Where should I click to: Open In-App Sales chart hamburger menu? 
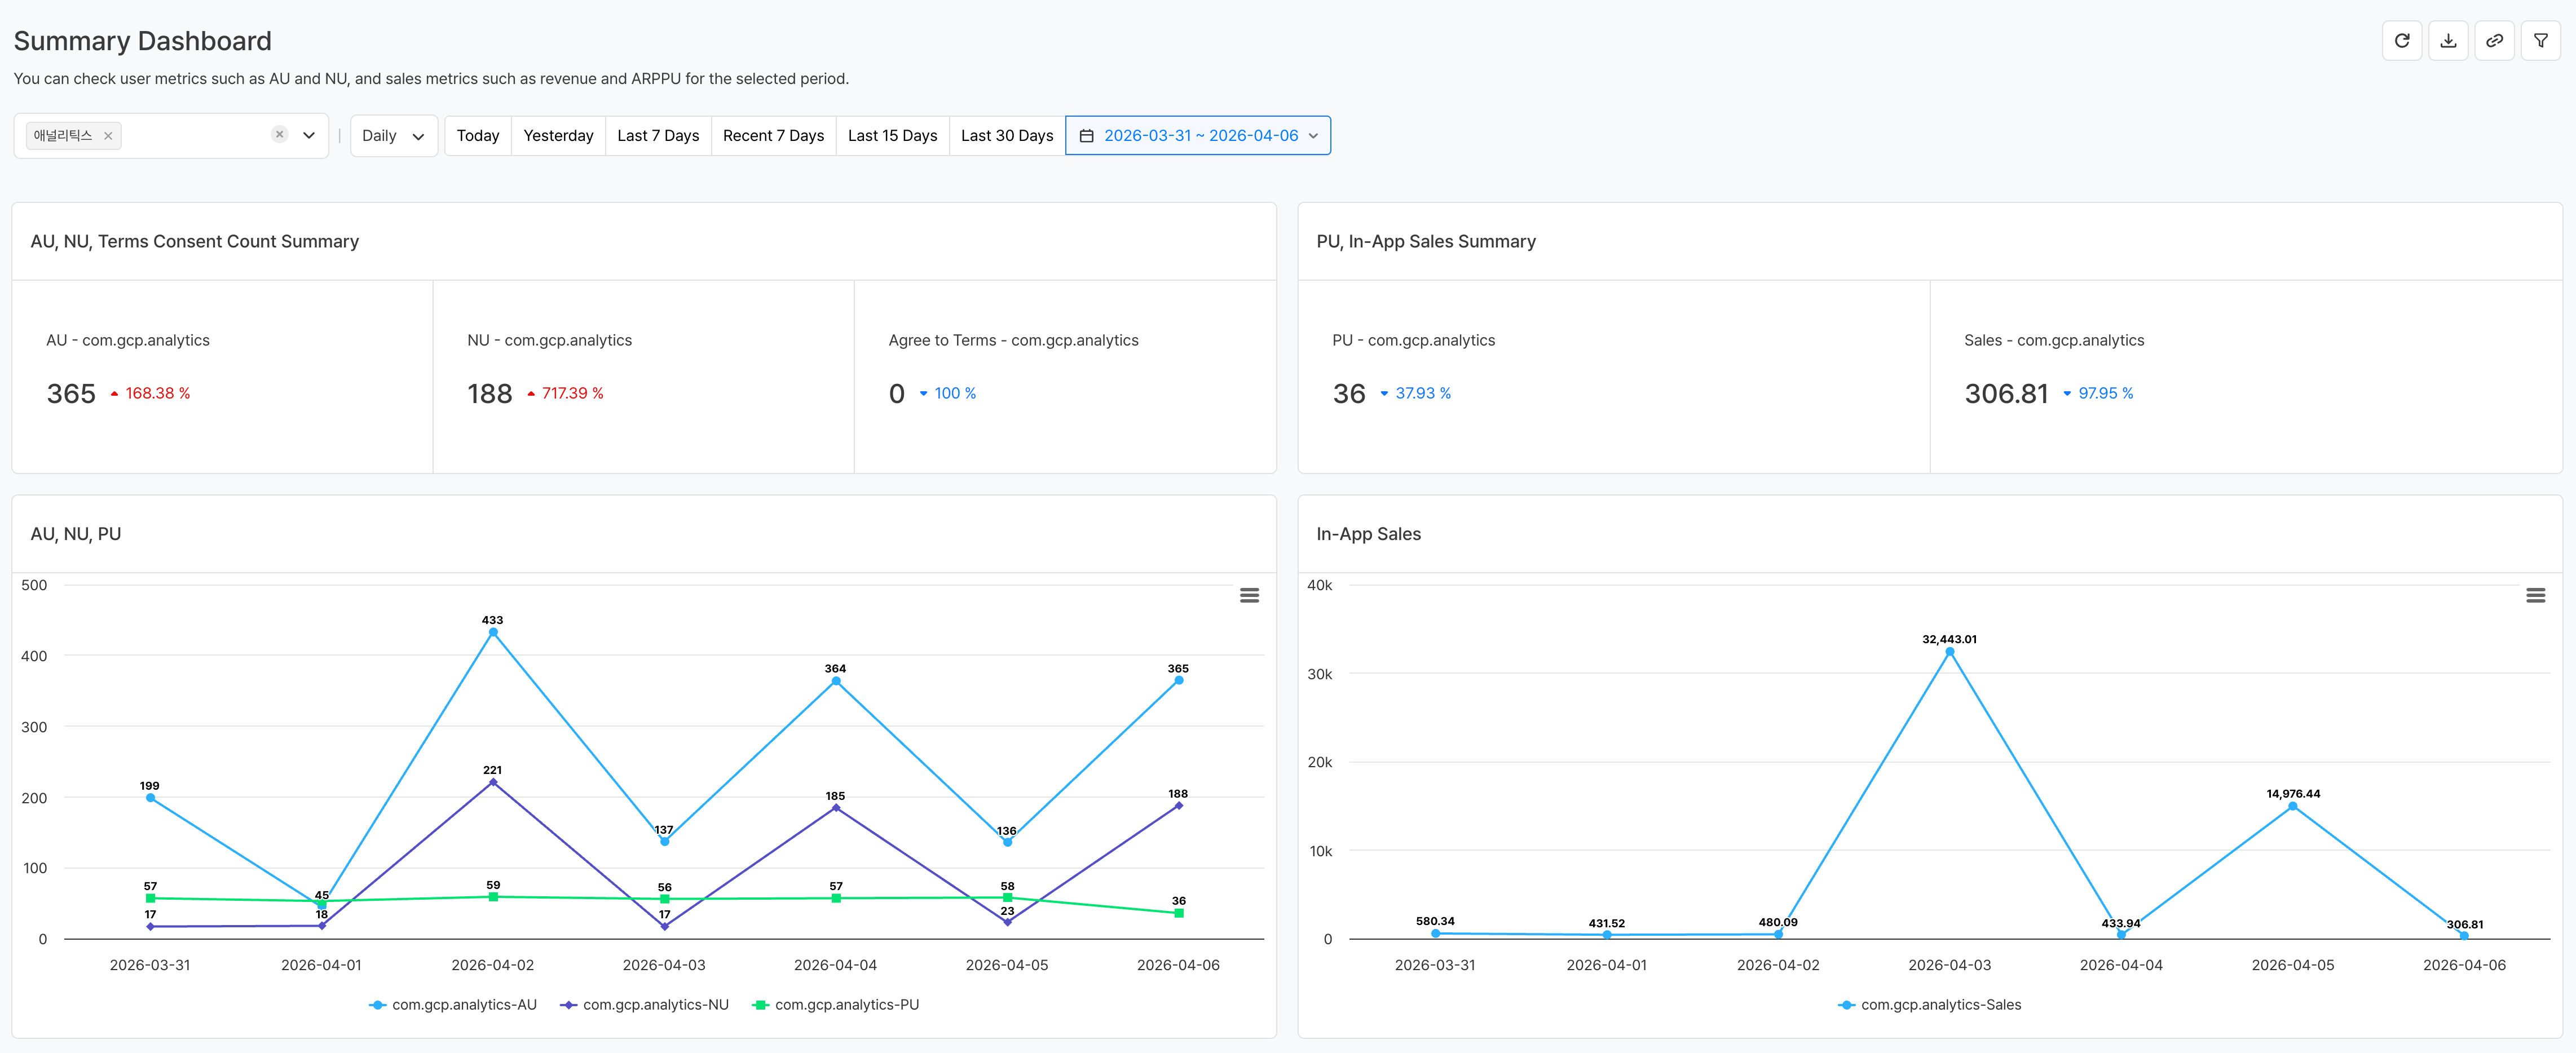[x=2535, y=595]
